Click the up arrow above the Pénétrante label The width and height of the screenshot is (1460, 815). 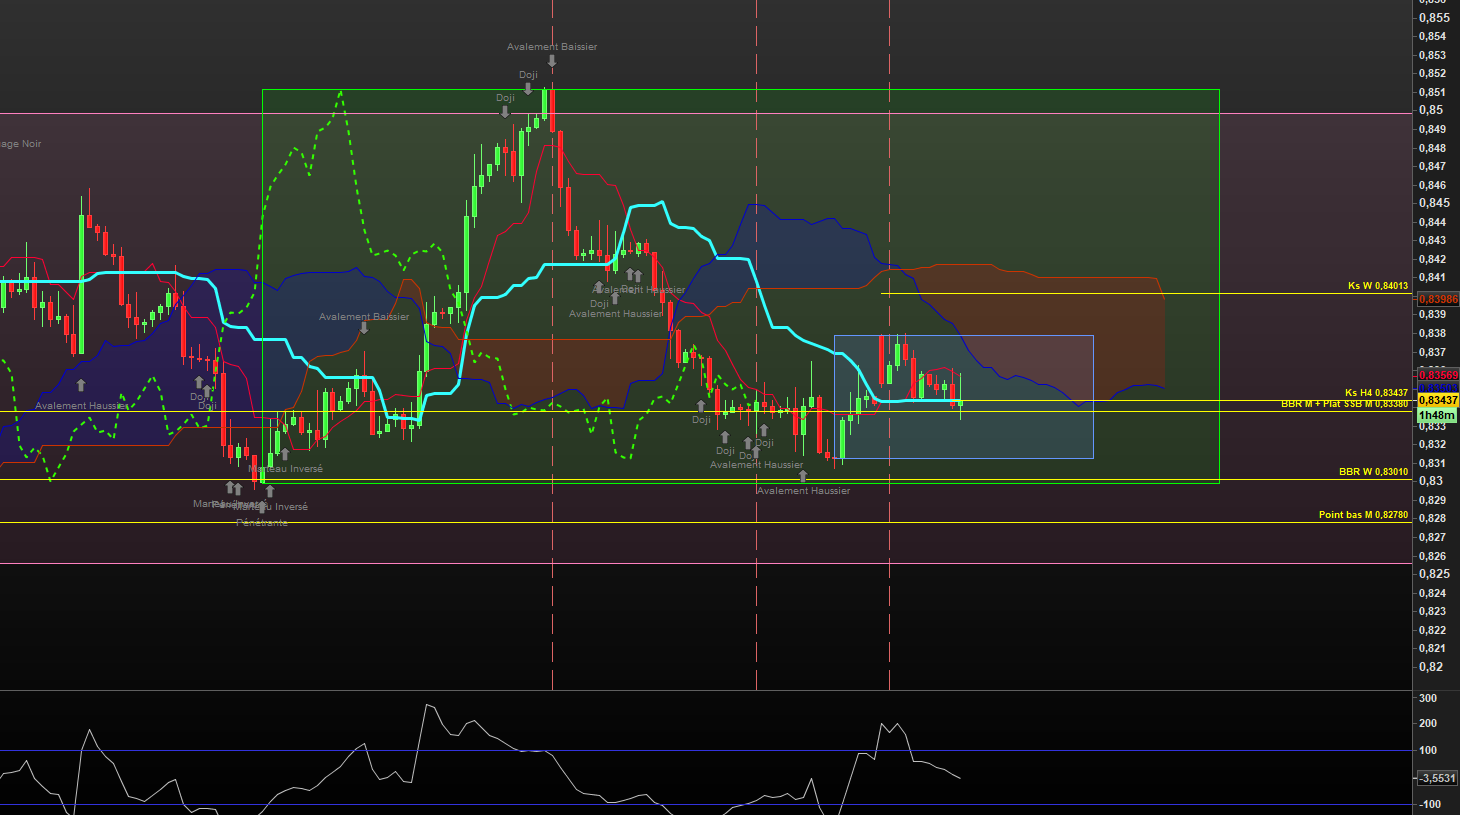tap(262, 508)
